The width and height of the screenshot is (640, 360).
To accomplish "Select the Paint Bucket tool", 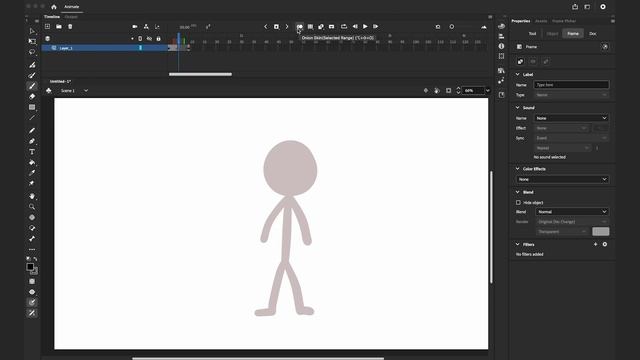I will pos(32,162).
